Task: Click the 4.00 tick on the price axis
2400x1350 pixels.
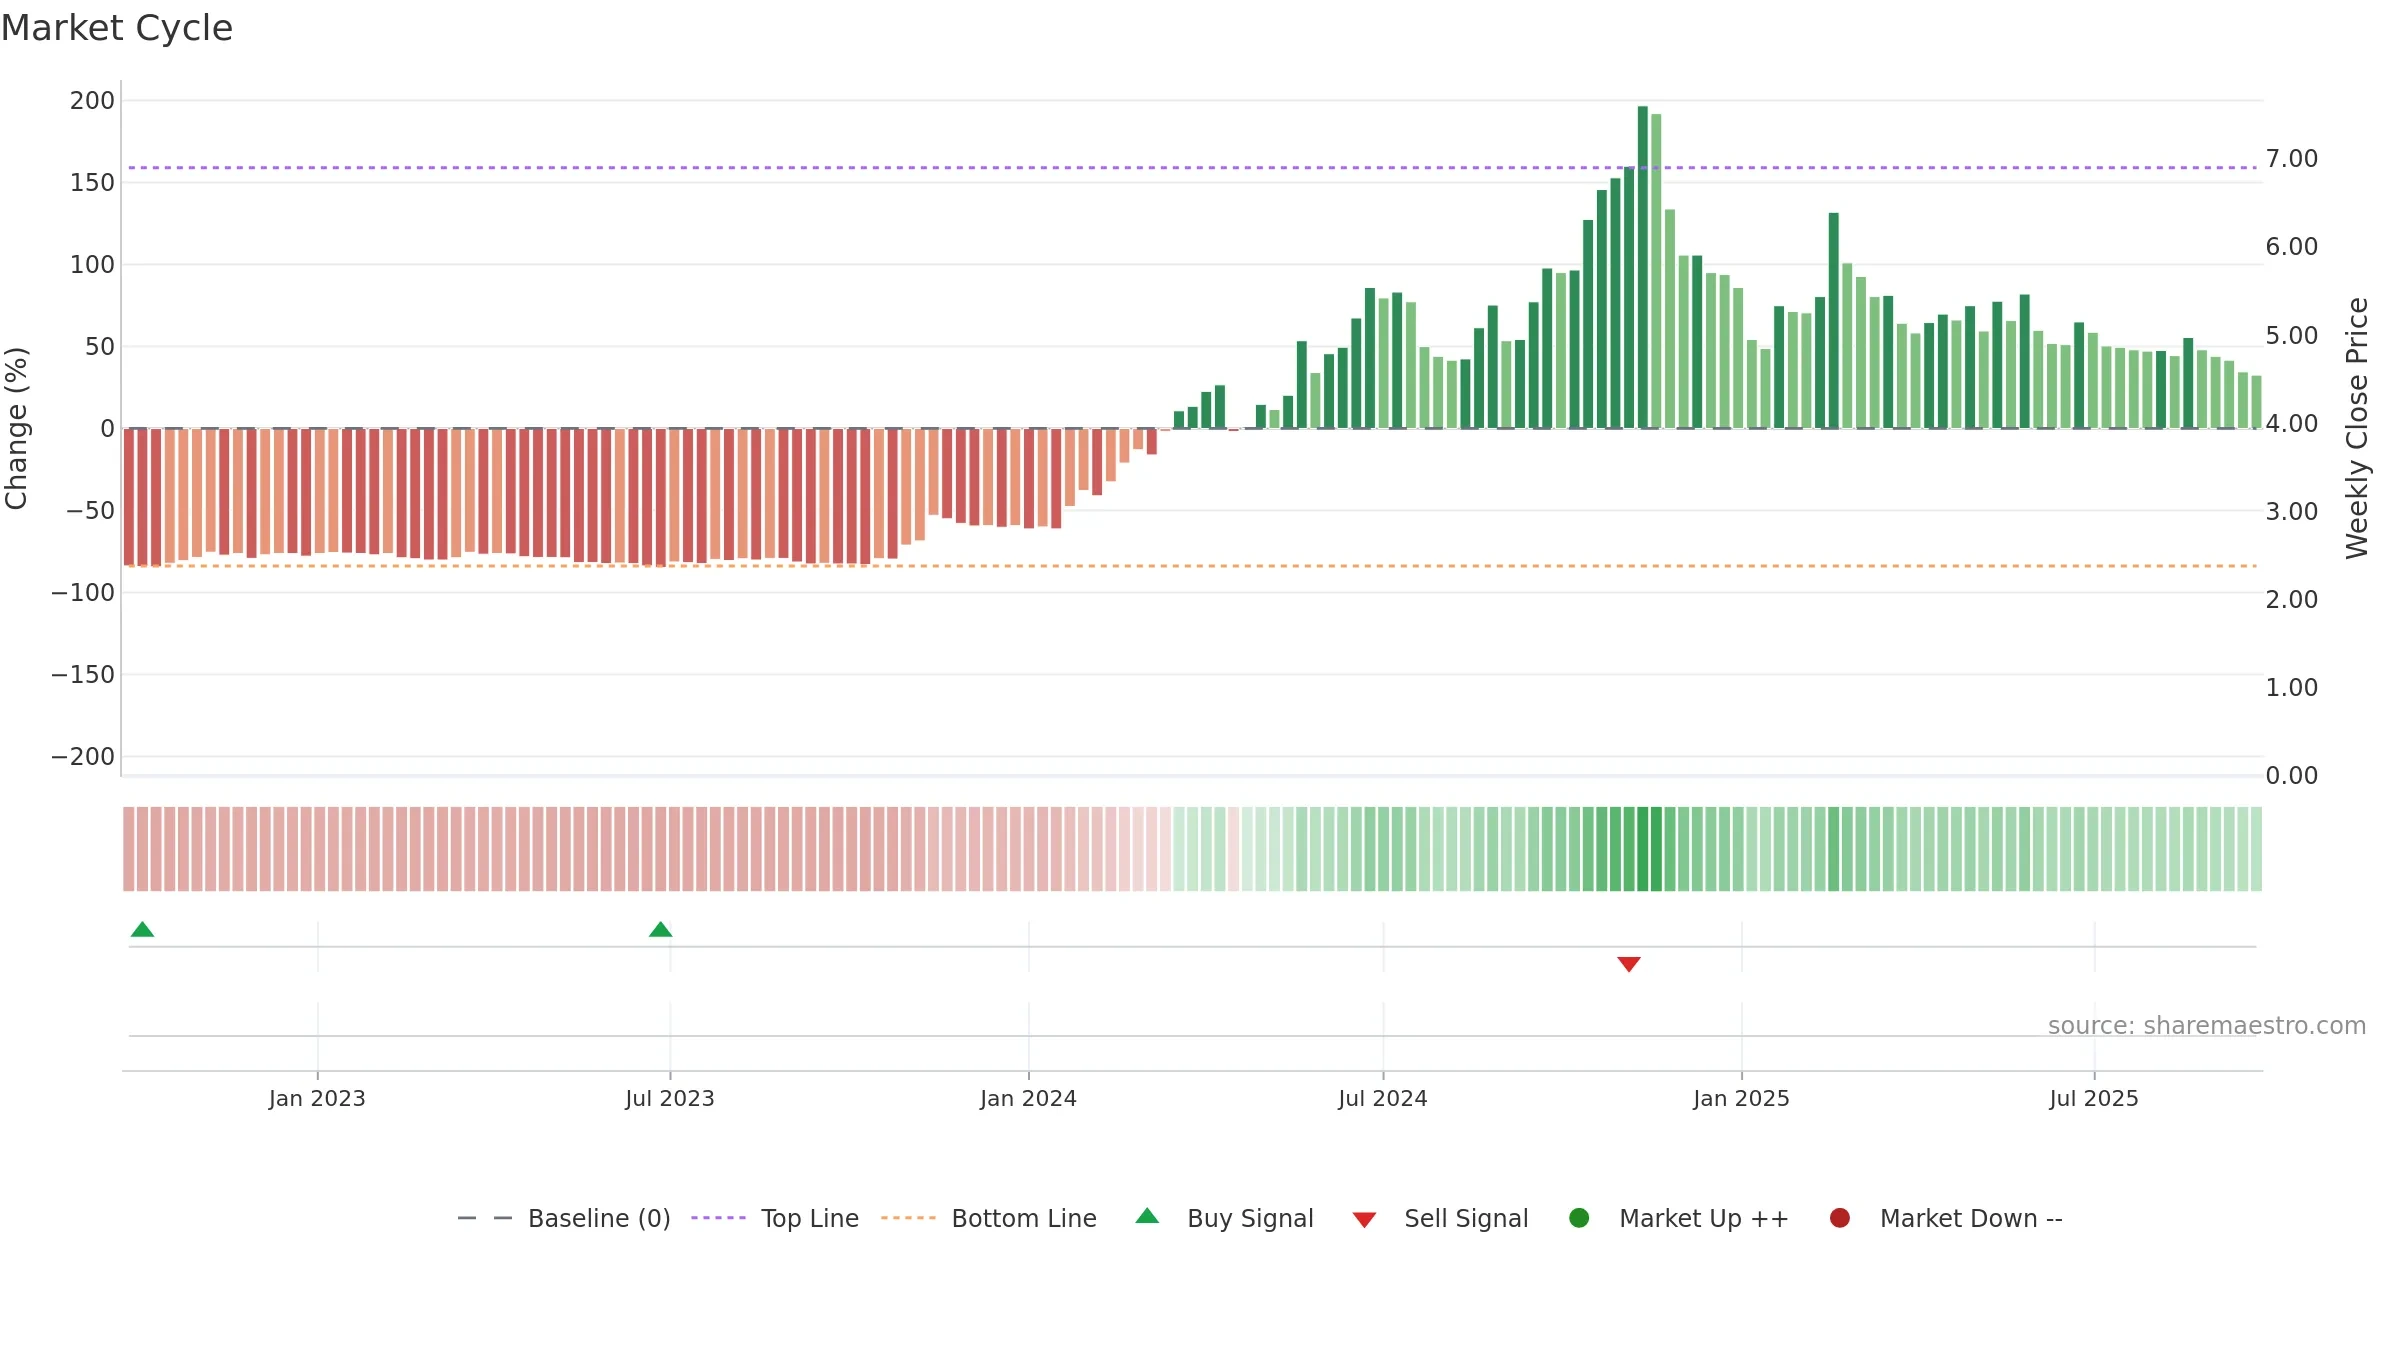Action: coord(2292,424)
